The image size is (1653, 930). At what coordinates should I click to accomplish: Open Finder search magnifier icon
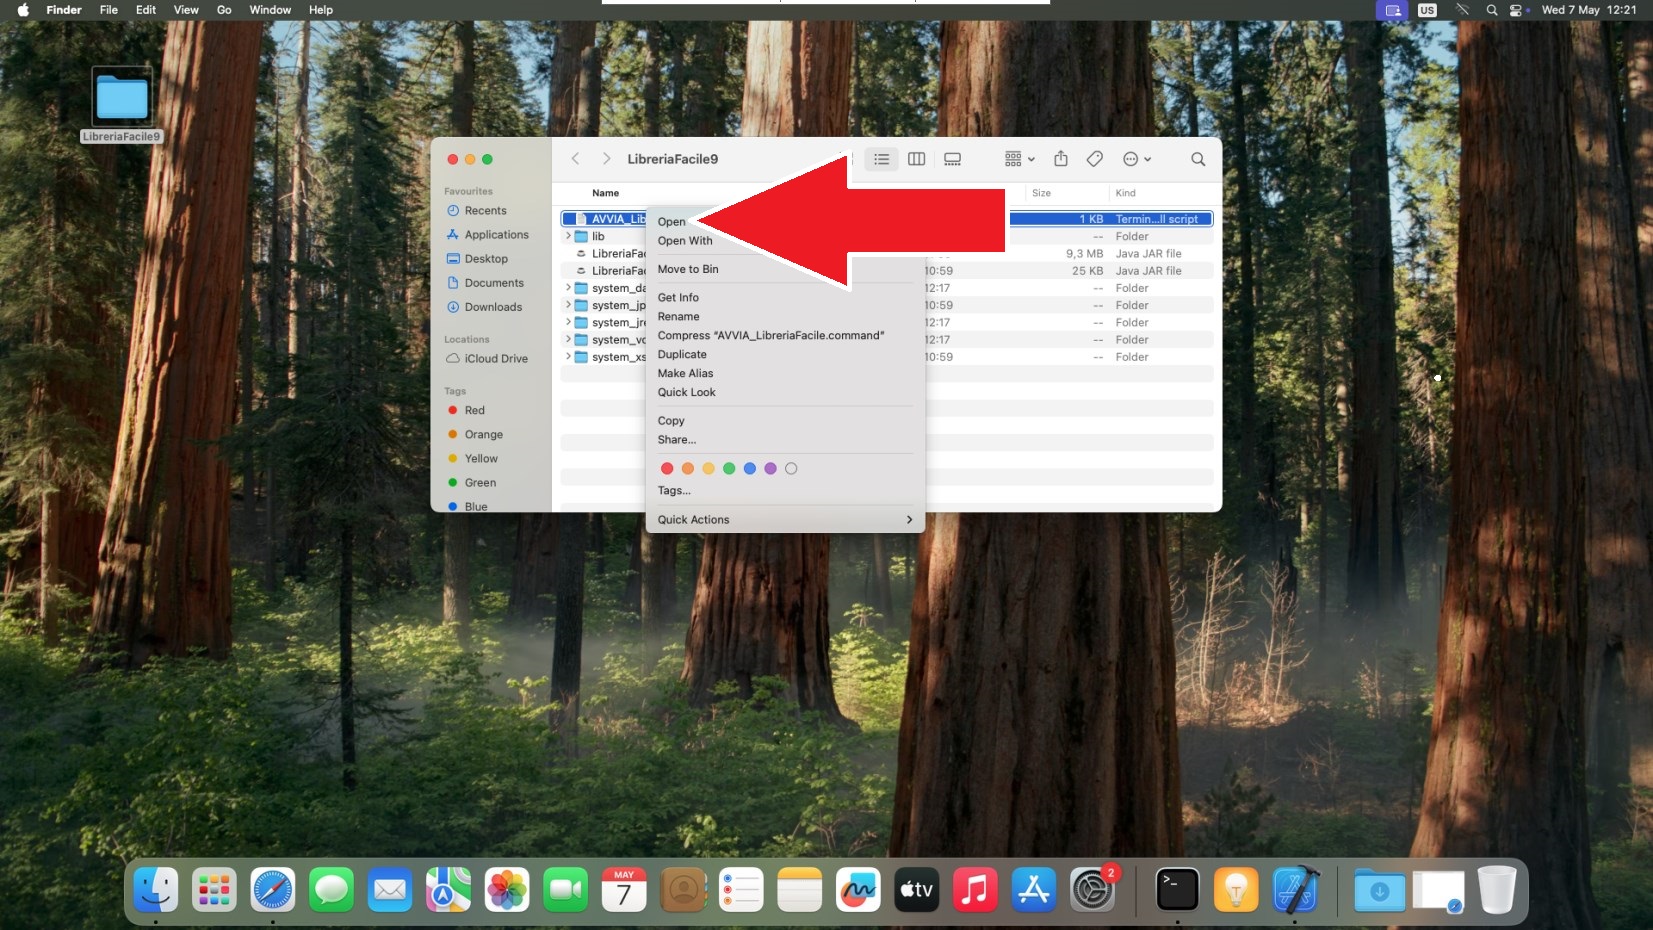pos(1197,159)
